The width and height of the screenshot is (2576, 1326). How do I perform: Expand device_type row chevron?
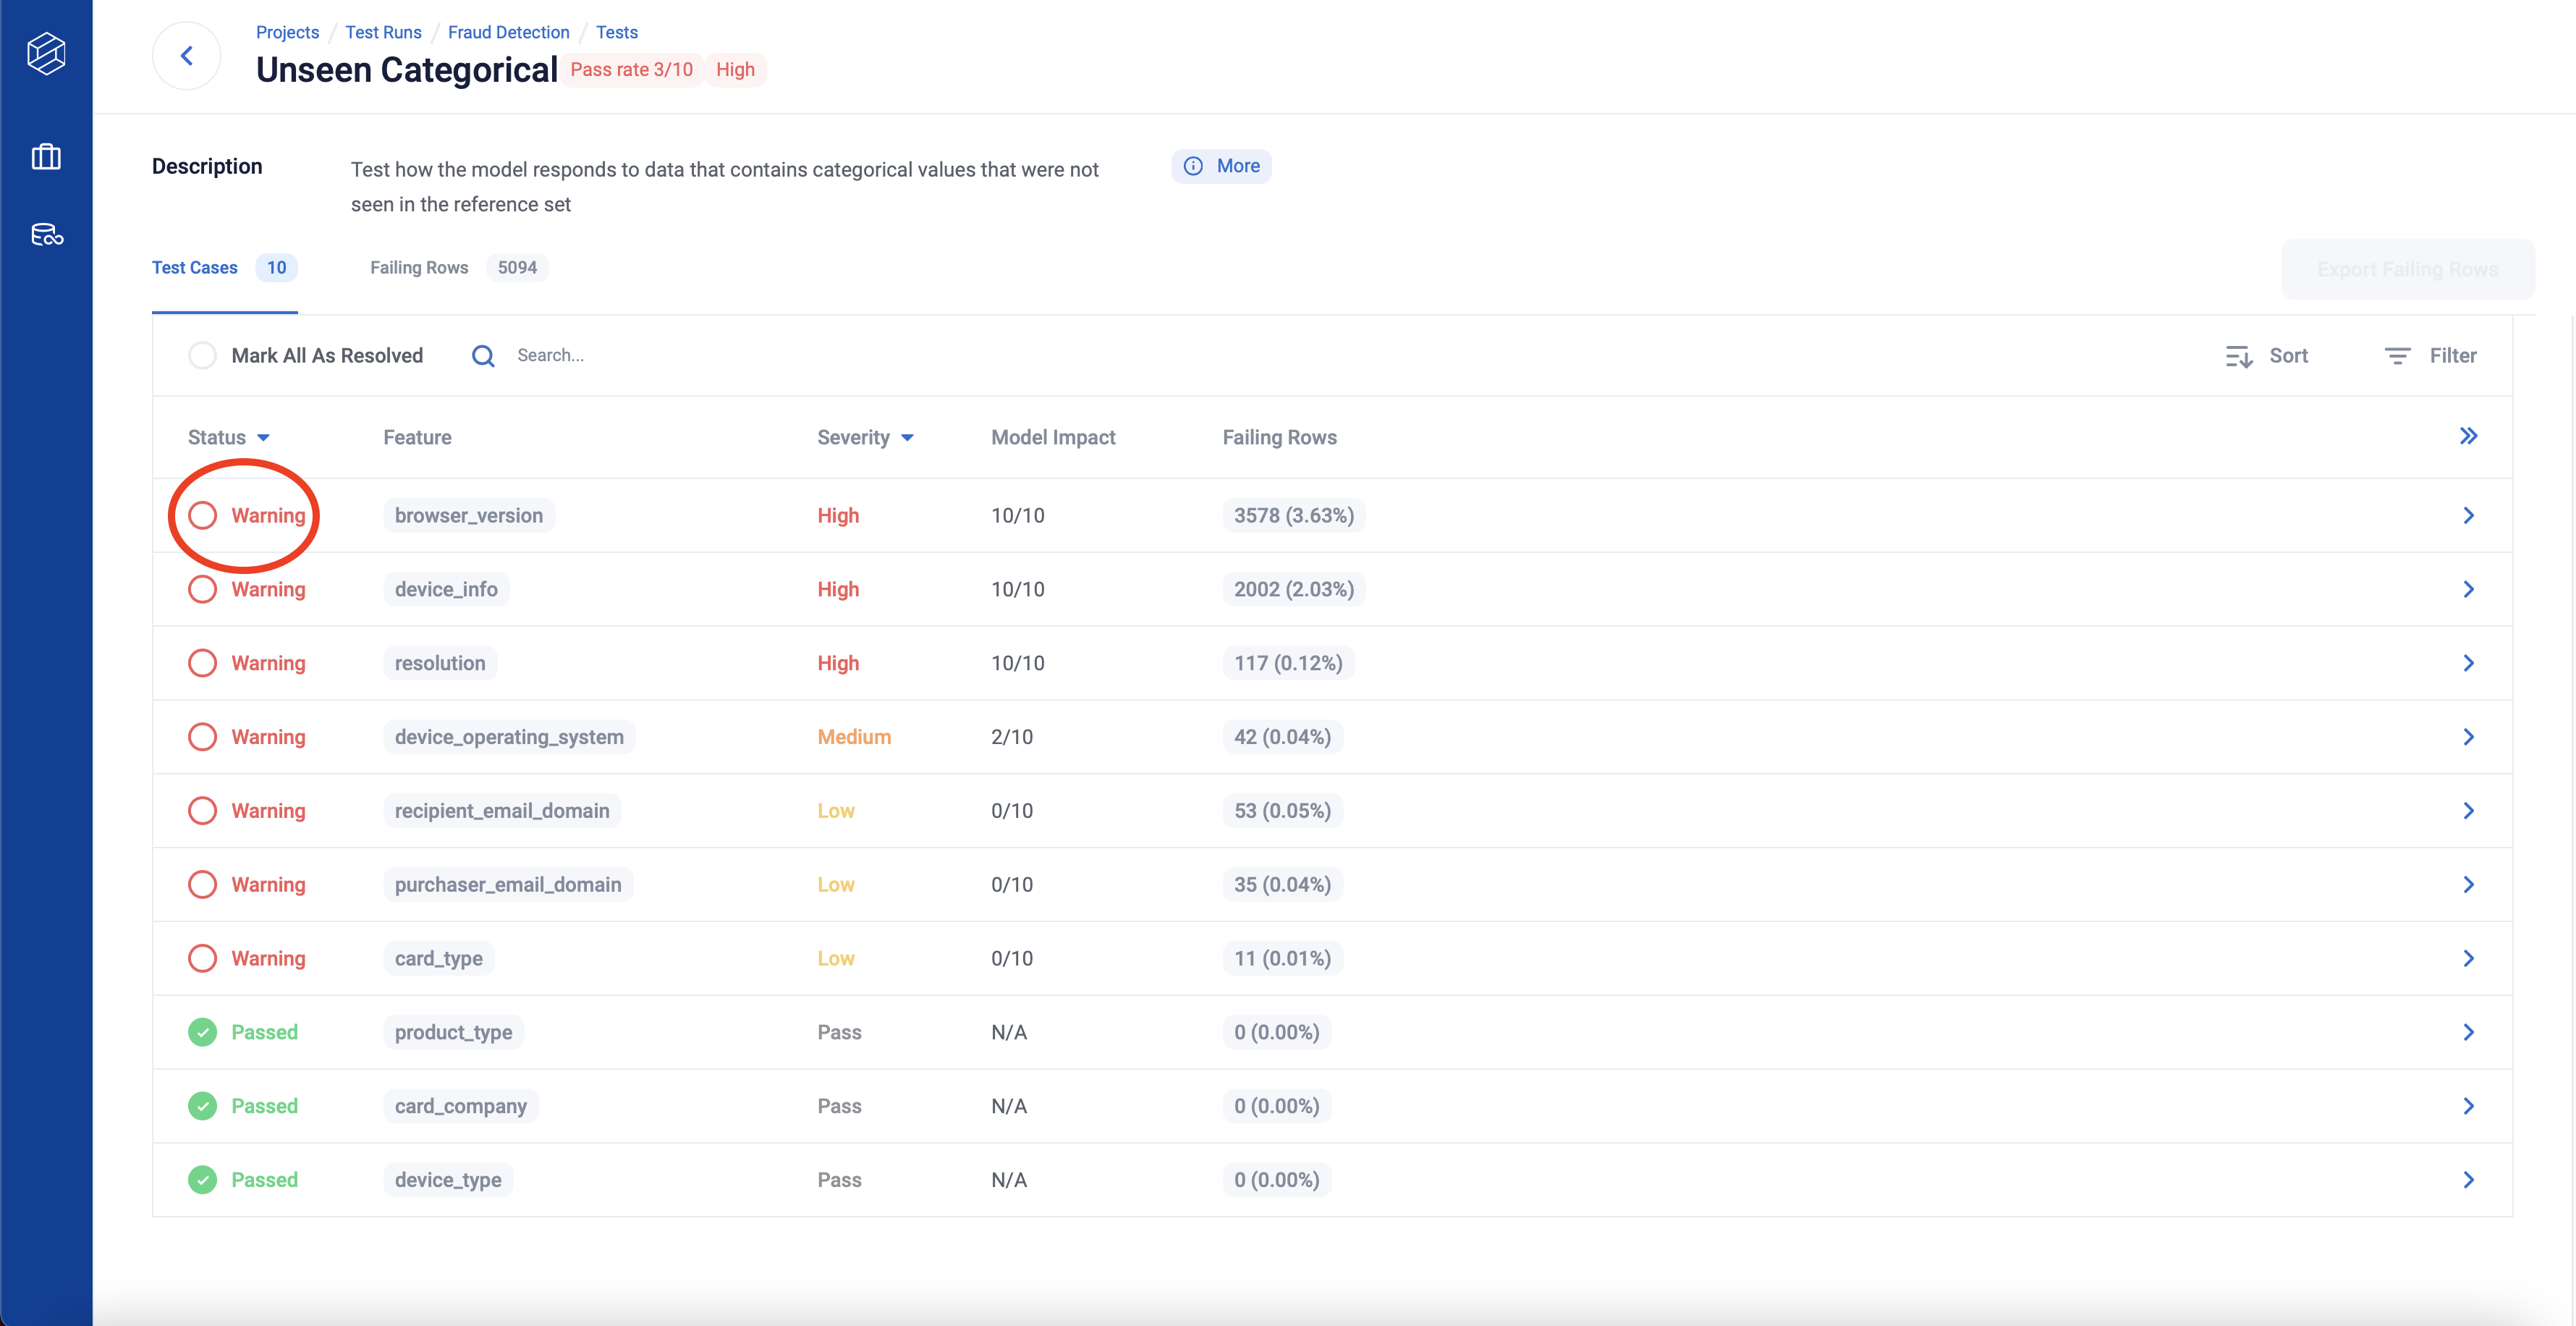pos(2468,1180)
